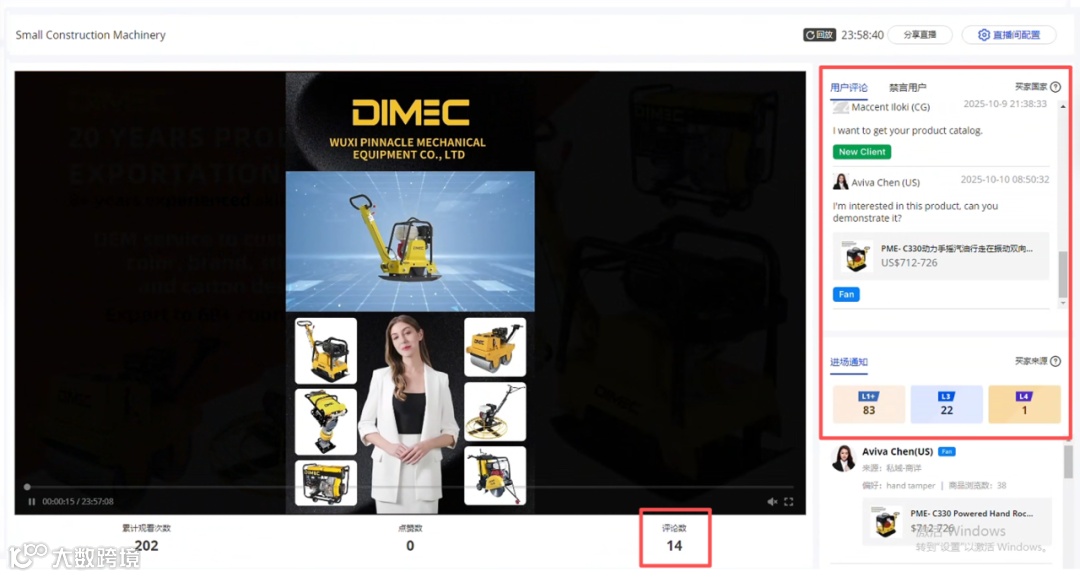Click the 回放 replay badge

click(x=819, y=34)
